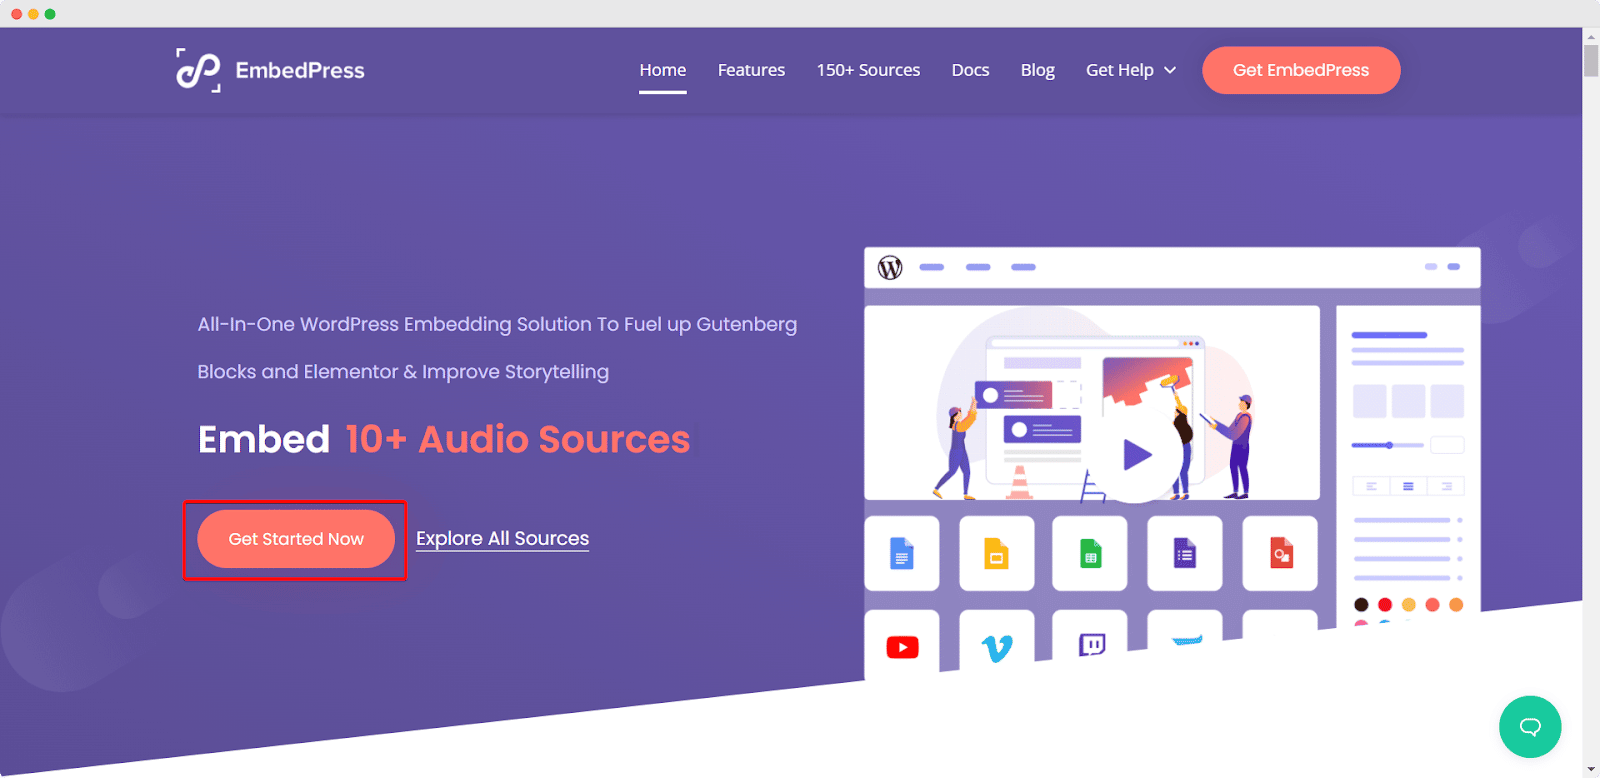
Task: Click the scrollbar up arrow
Action: coord(1591,36)
